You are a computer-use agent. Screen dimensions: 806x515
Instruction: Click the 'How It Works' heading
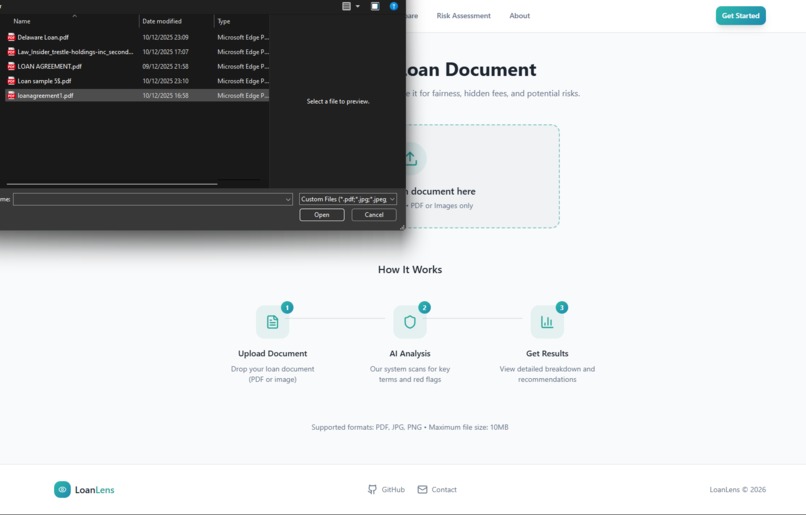pyautogui.click(x=410, y=269)
